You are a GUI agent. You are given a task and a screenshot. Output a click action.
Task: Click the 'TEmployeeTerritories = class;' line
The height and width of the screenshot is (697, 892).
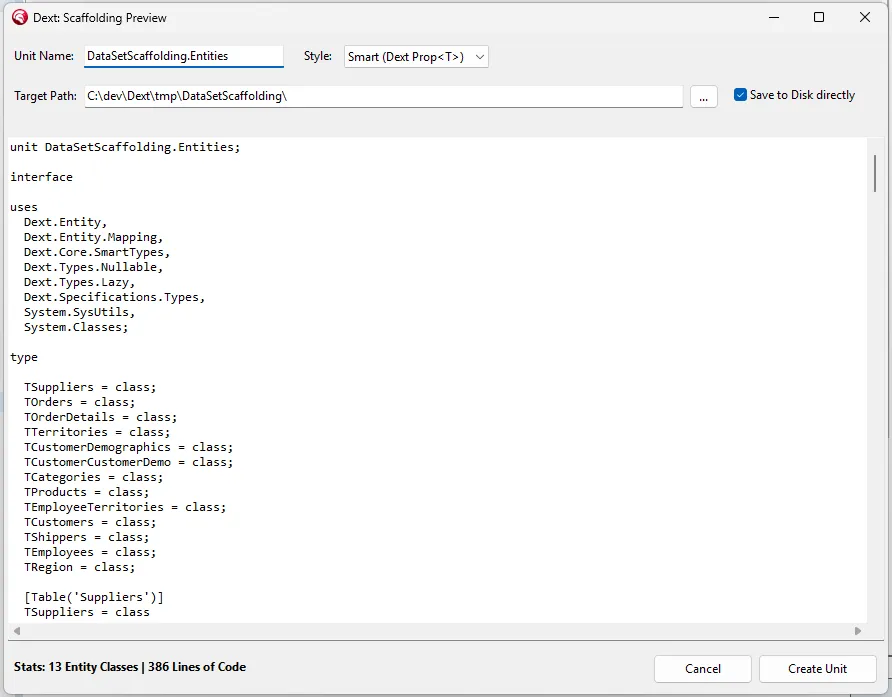125,507
